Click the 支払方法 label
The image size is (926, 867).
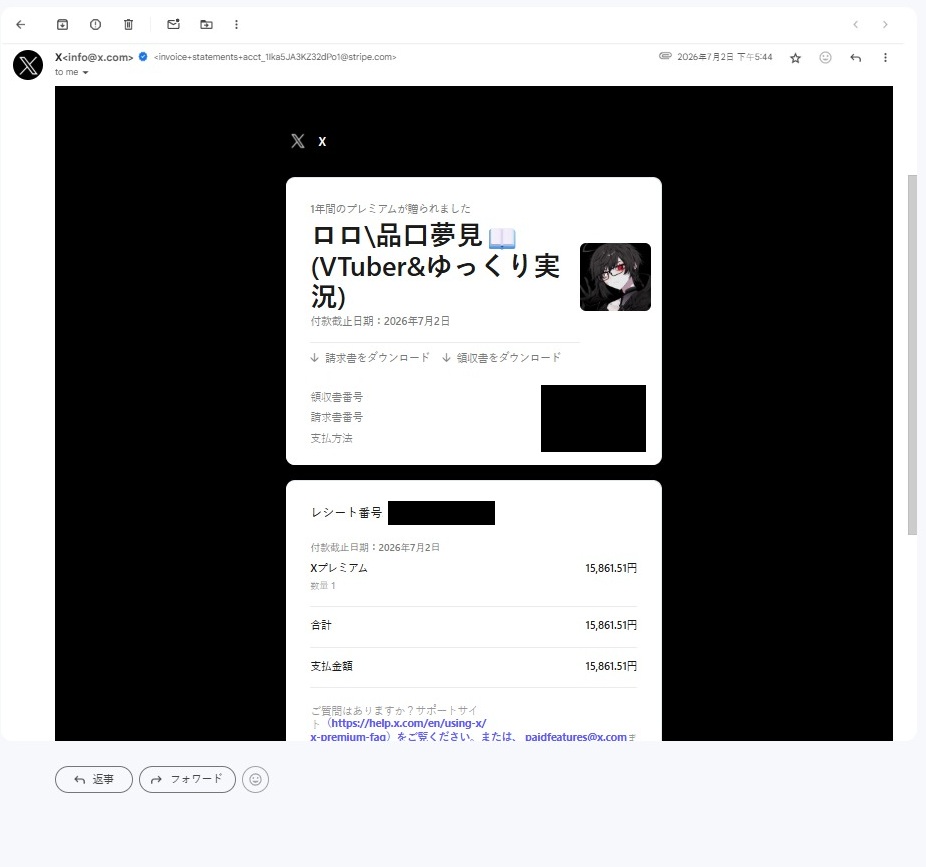click(x=331, y=438)
